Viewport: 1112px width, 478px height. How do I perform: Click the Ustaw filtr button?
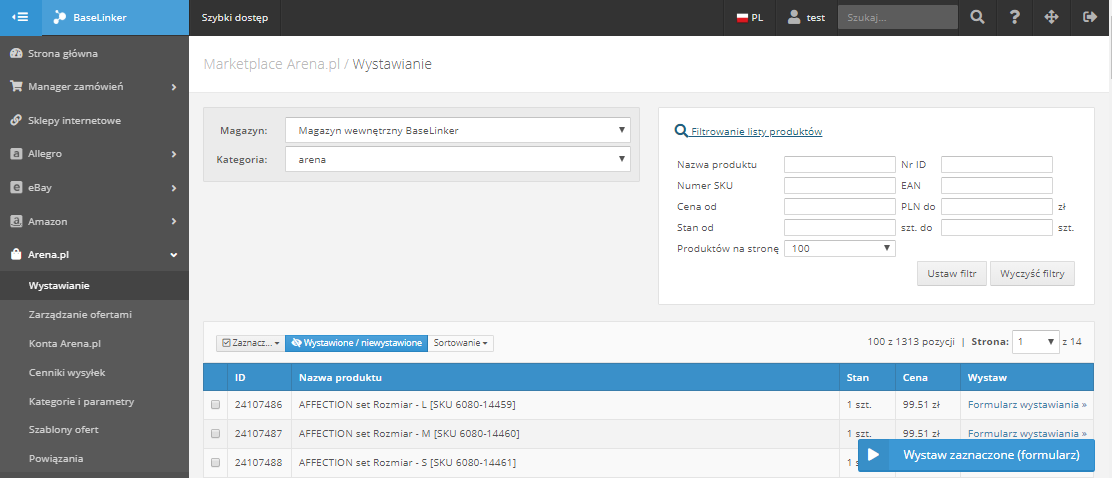[952, 273]
